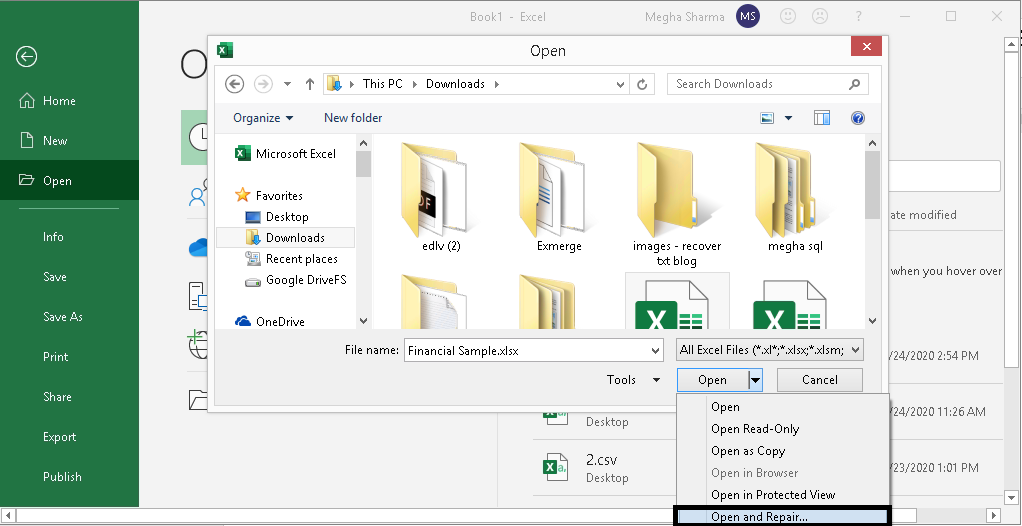The image size is (1022, 526).
Task: Click Downloads in the address bar
Action: click(x=455, y=83)
